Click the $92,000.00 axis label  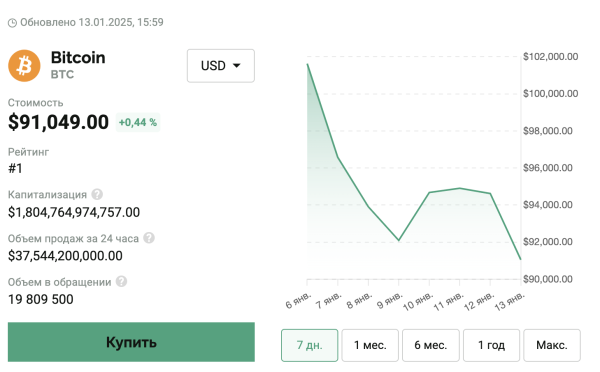coord(548,242)
